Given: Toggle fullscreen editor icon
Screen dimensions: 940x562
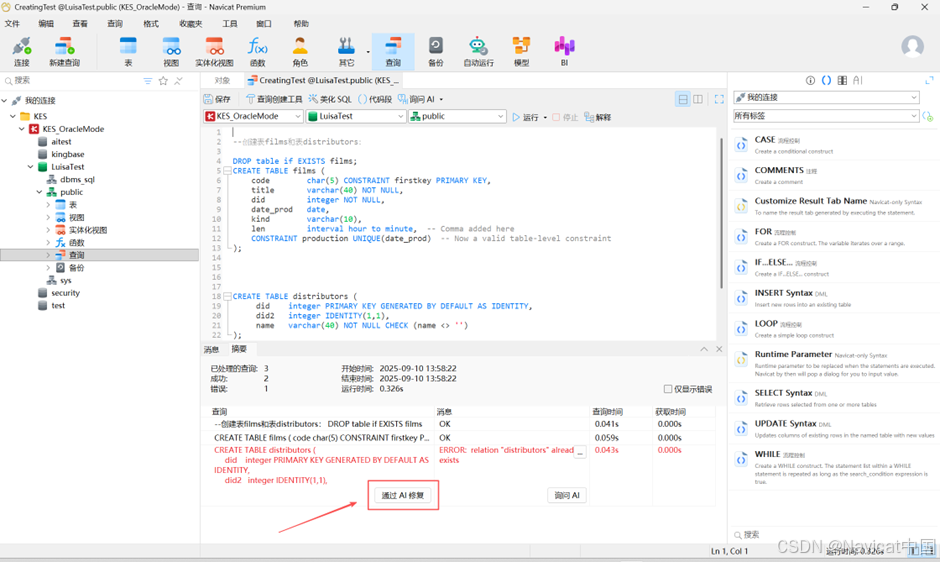Looking at the screenshot, I should coord(719,99).
